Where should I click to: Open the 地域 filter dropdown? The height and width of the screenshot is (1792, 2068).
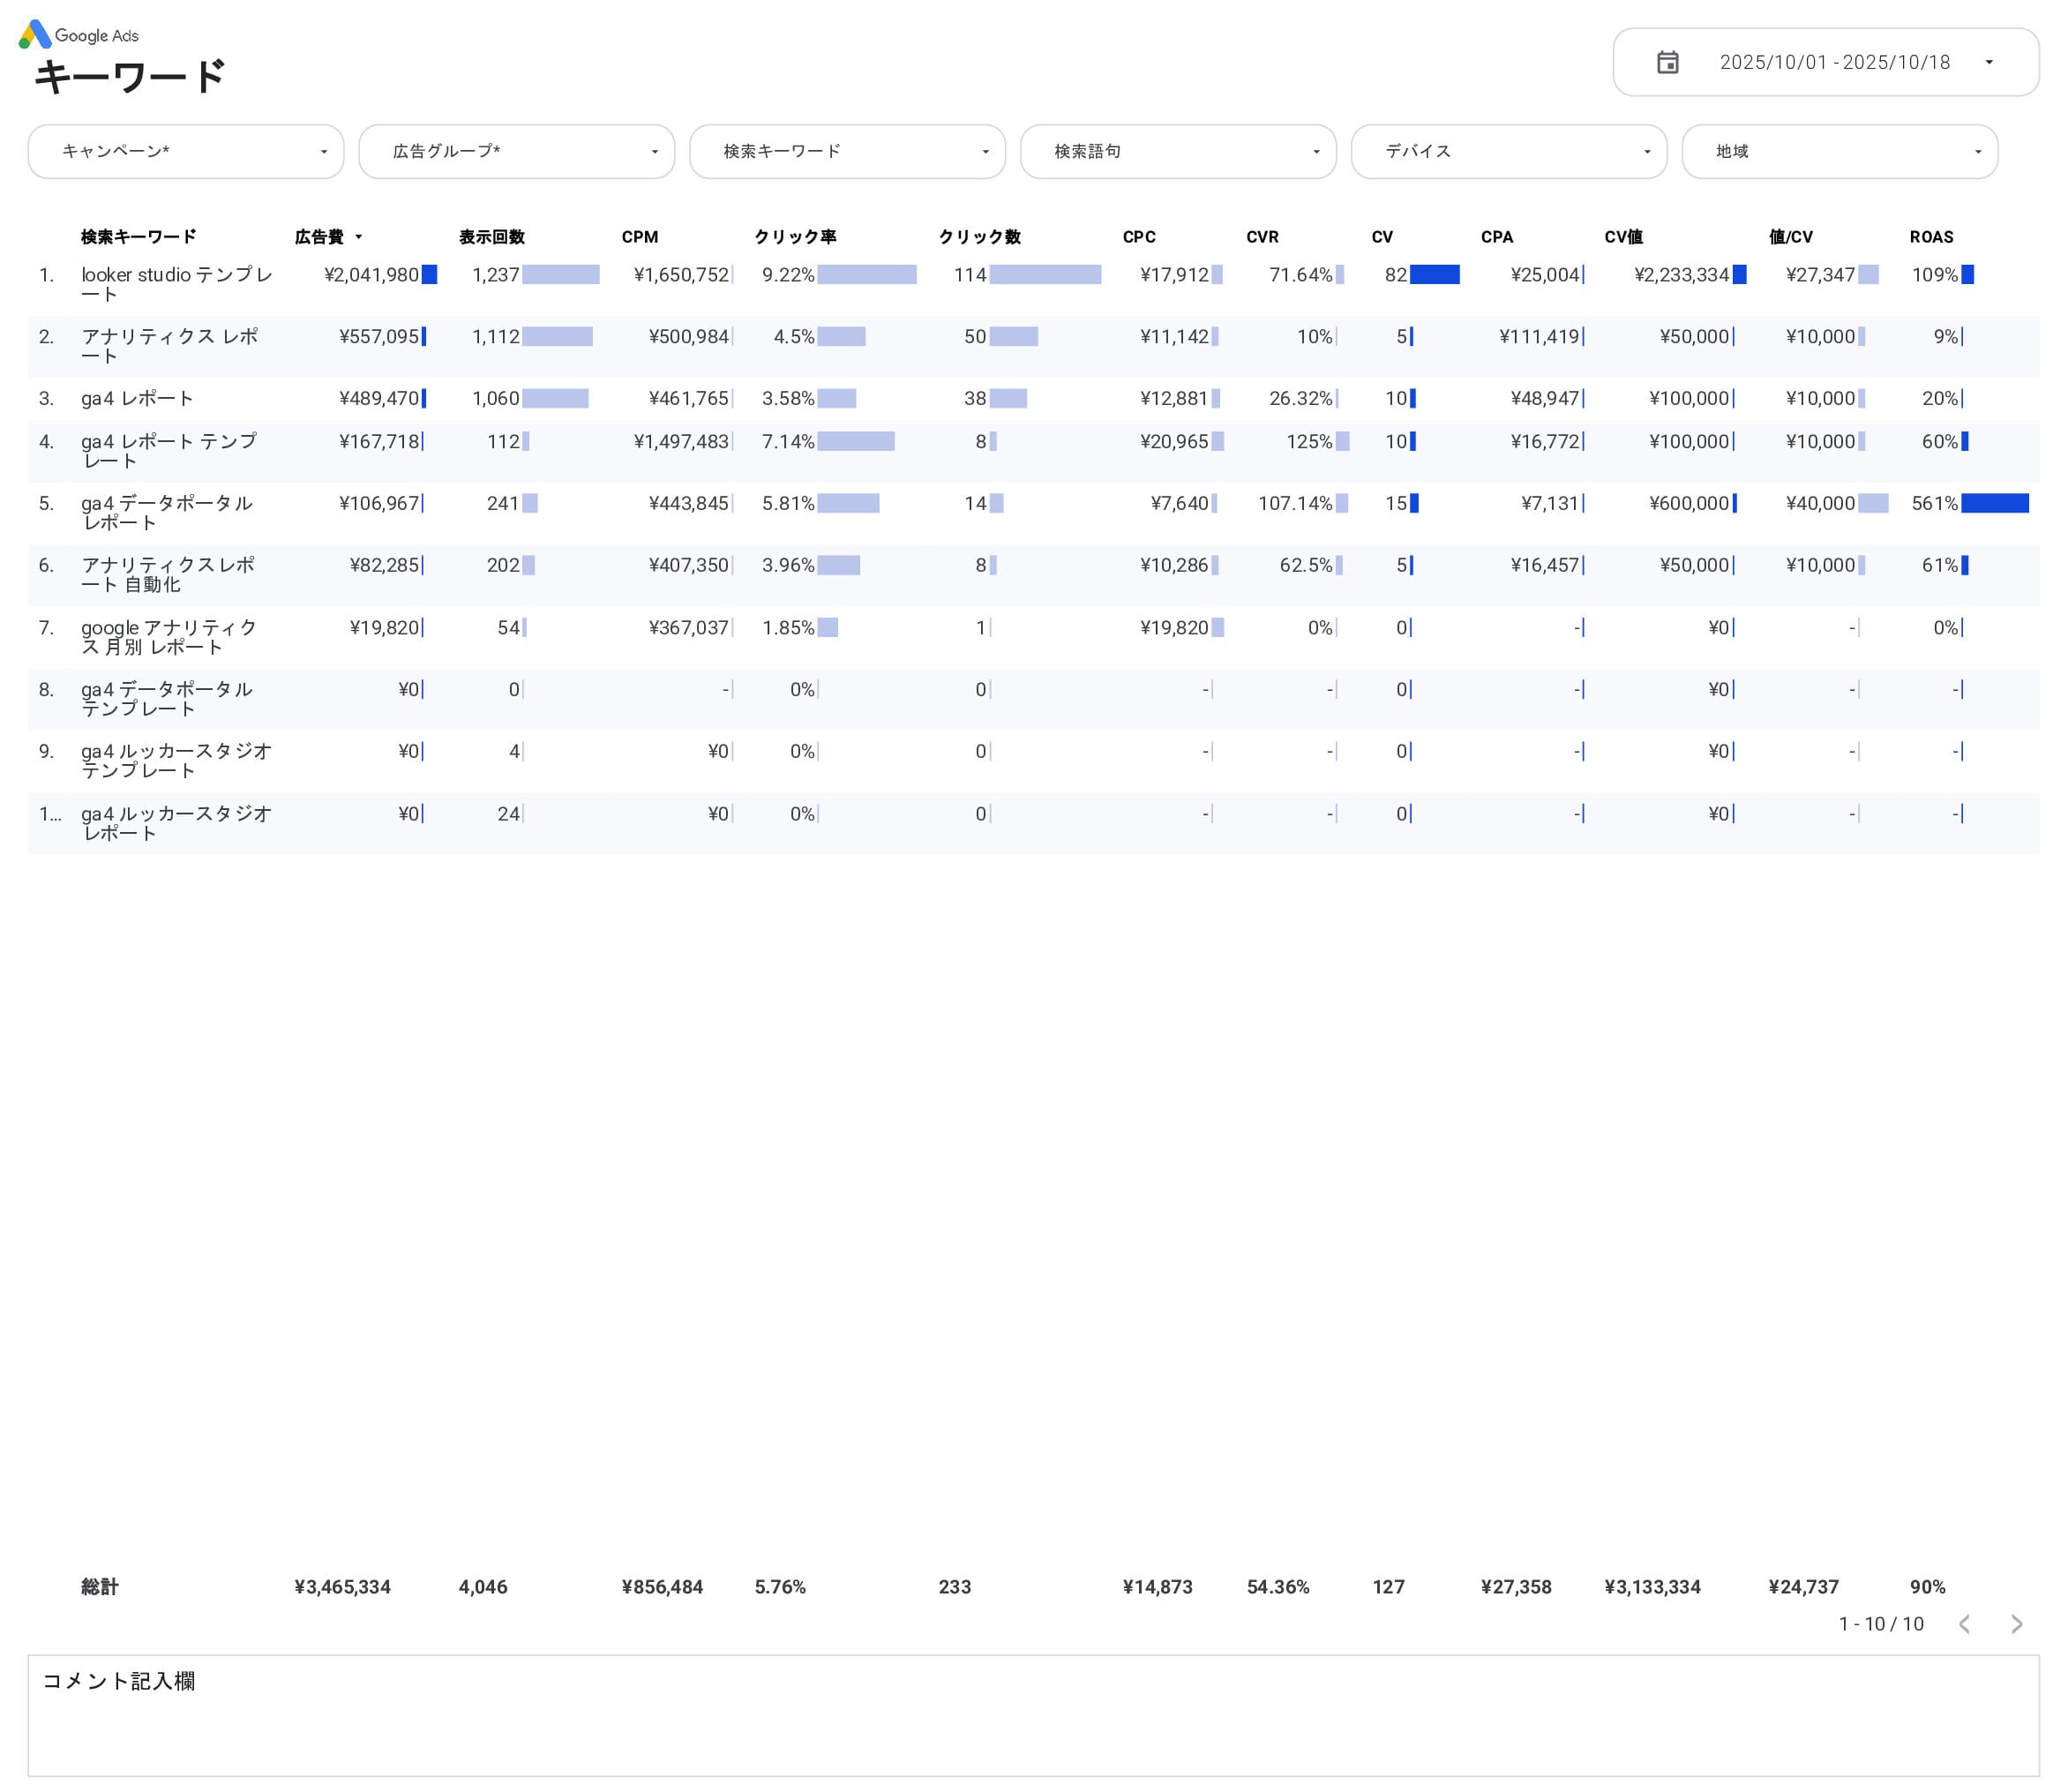coord(1839,151)
